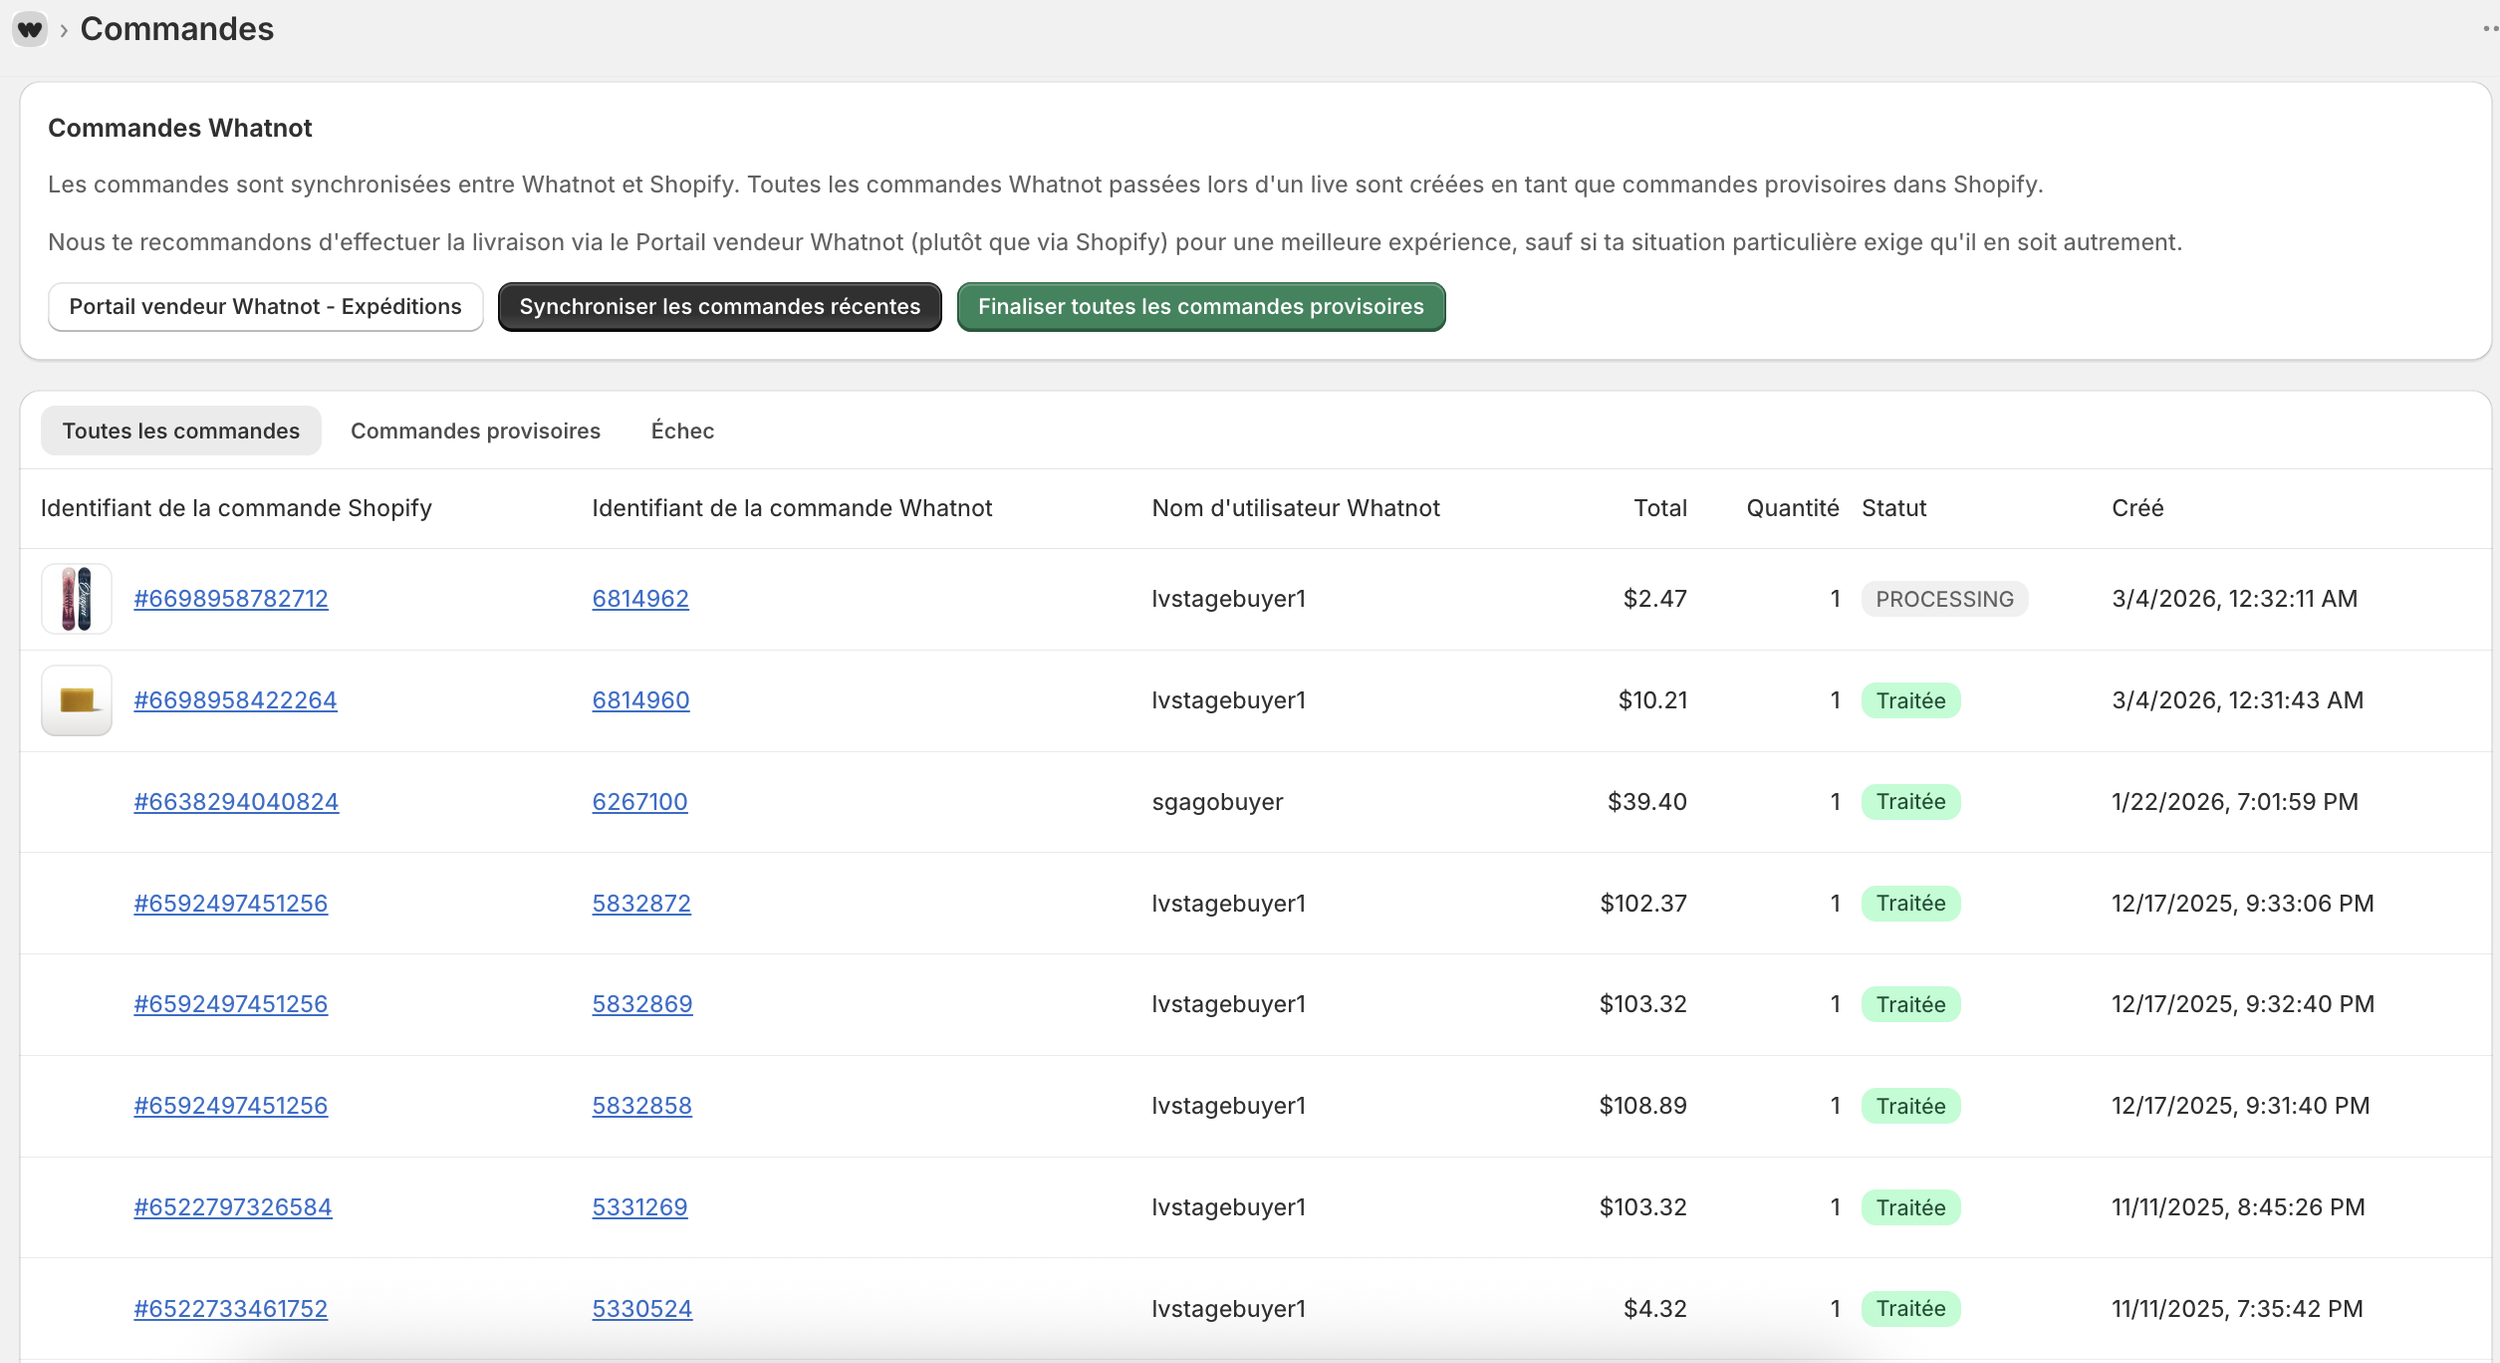Switch to Commandes provisoires tab
Viewport: 2500px width, 1363px height.
pos(475,430)
